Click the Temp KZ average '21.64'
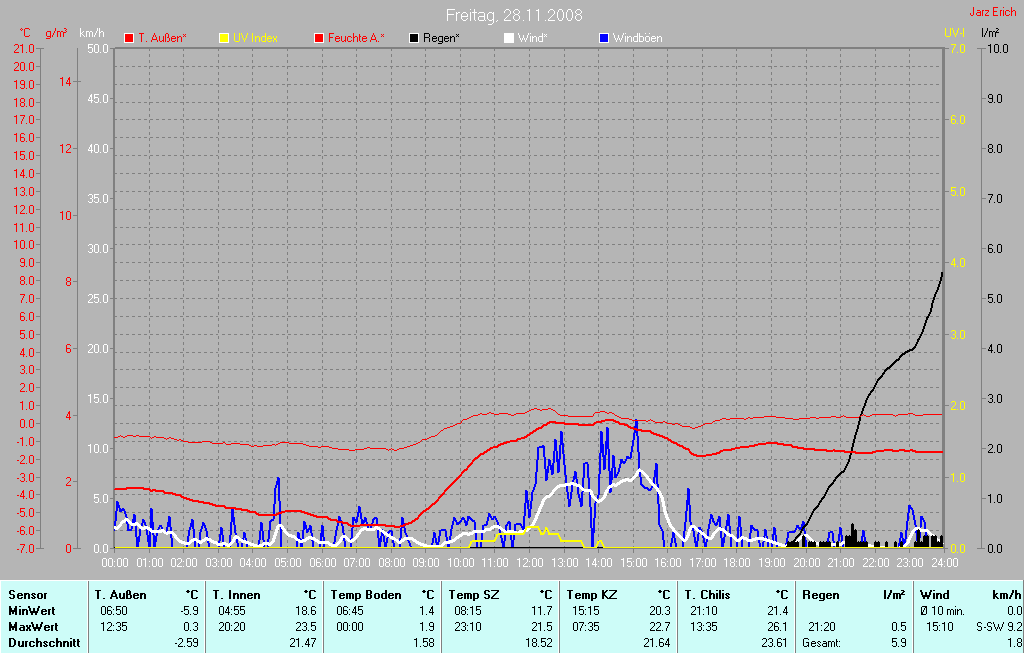 pyautogui.click(x=656, y=643)
